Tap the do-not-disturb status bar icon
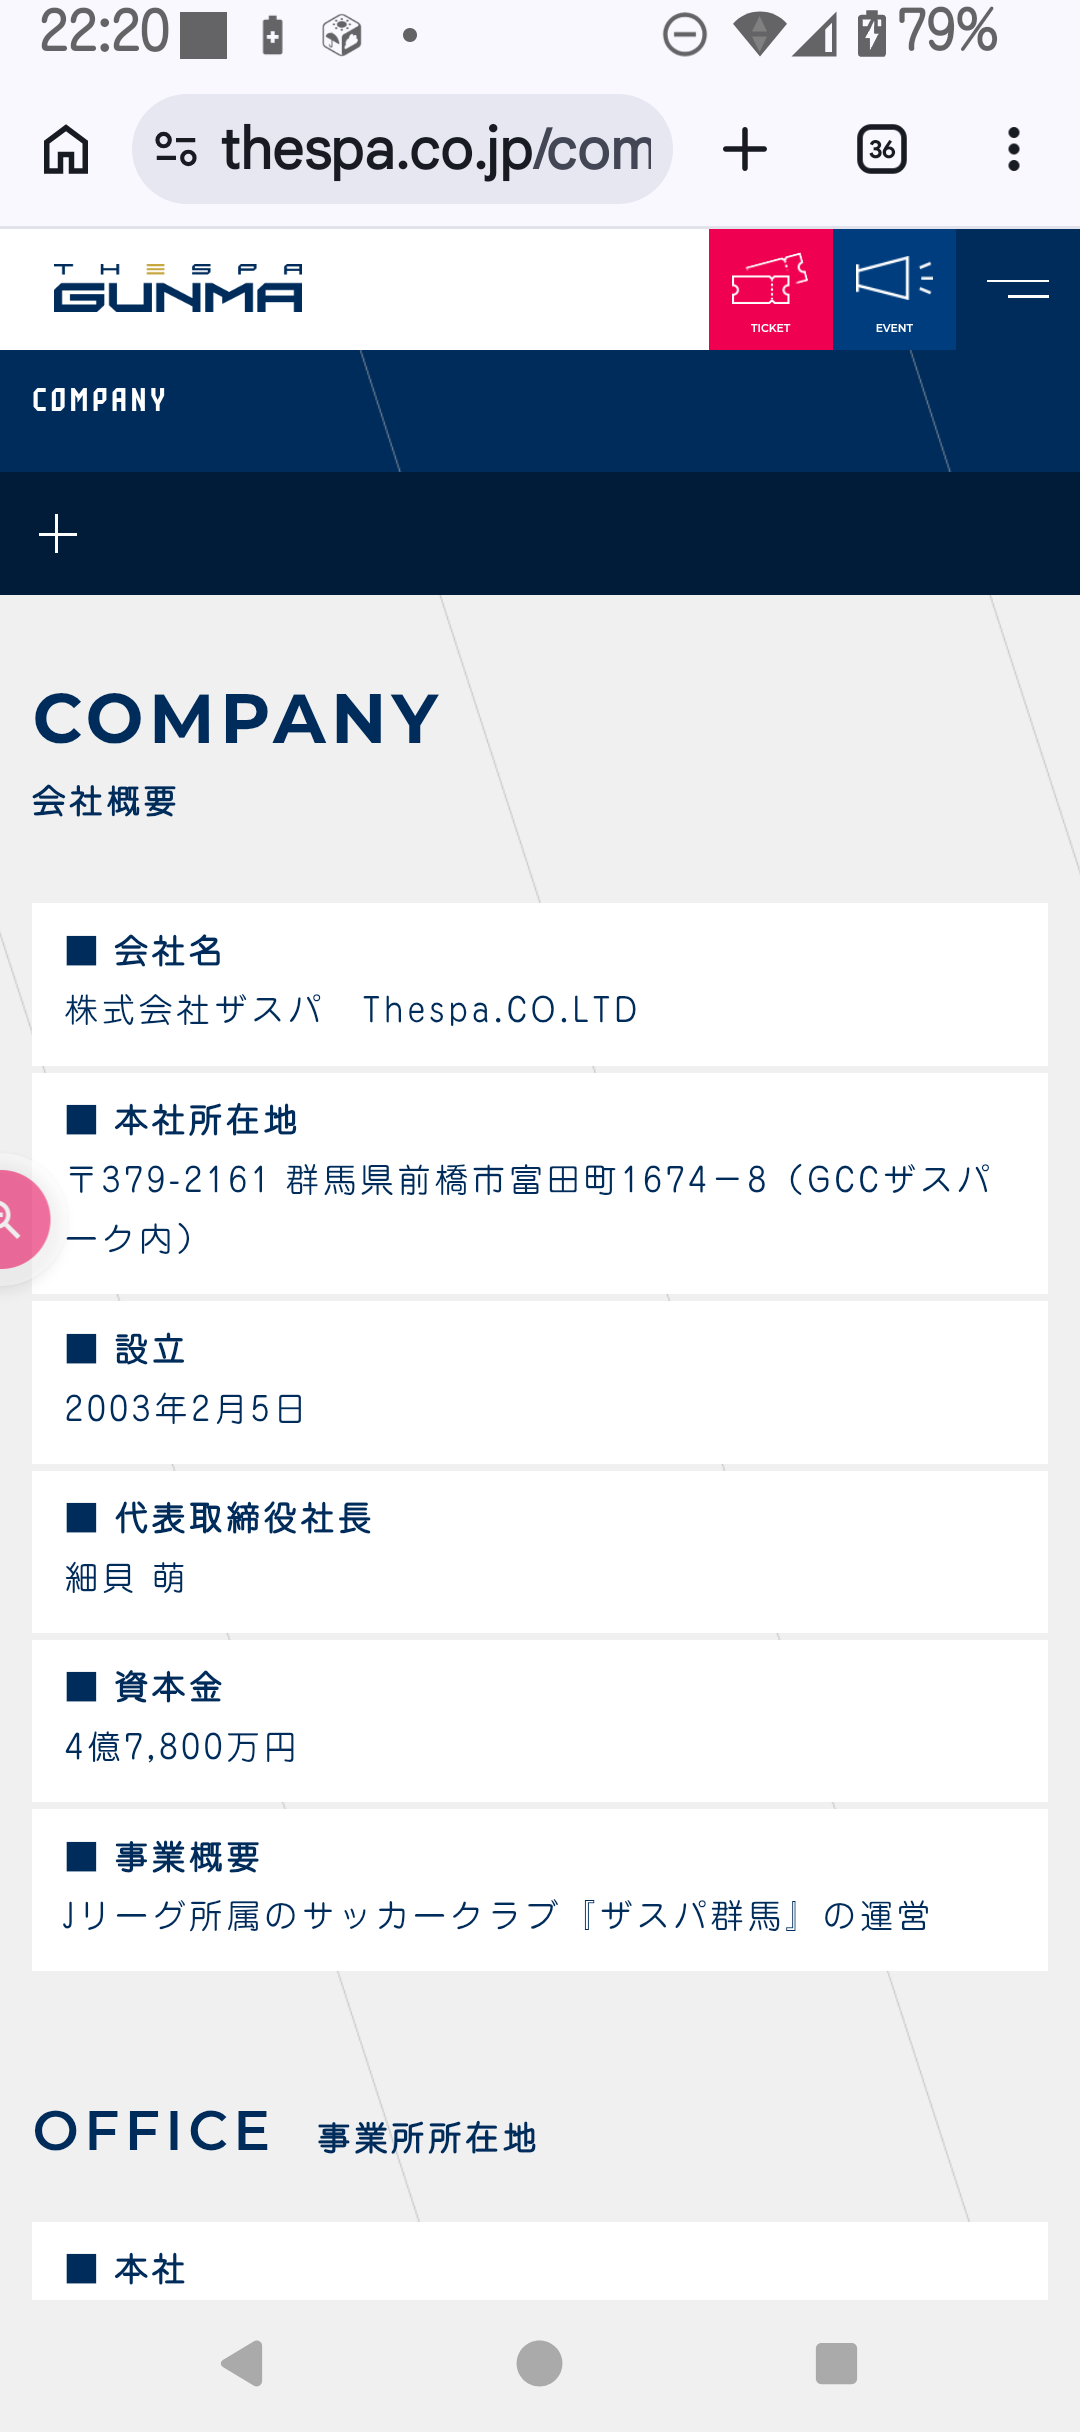 tap(685, 35)
